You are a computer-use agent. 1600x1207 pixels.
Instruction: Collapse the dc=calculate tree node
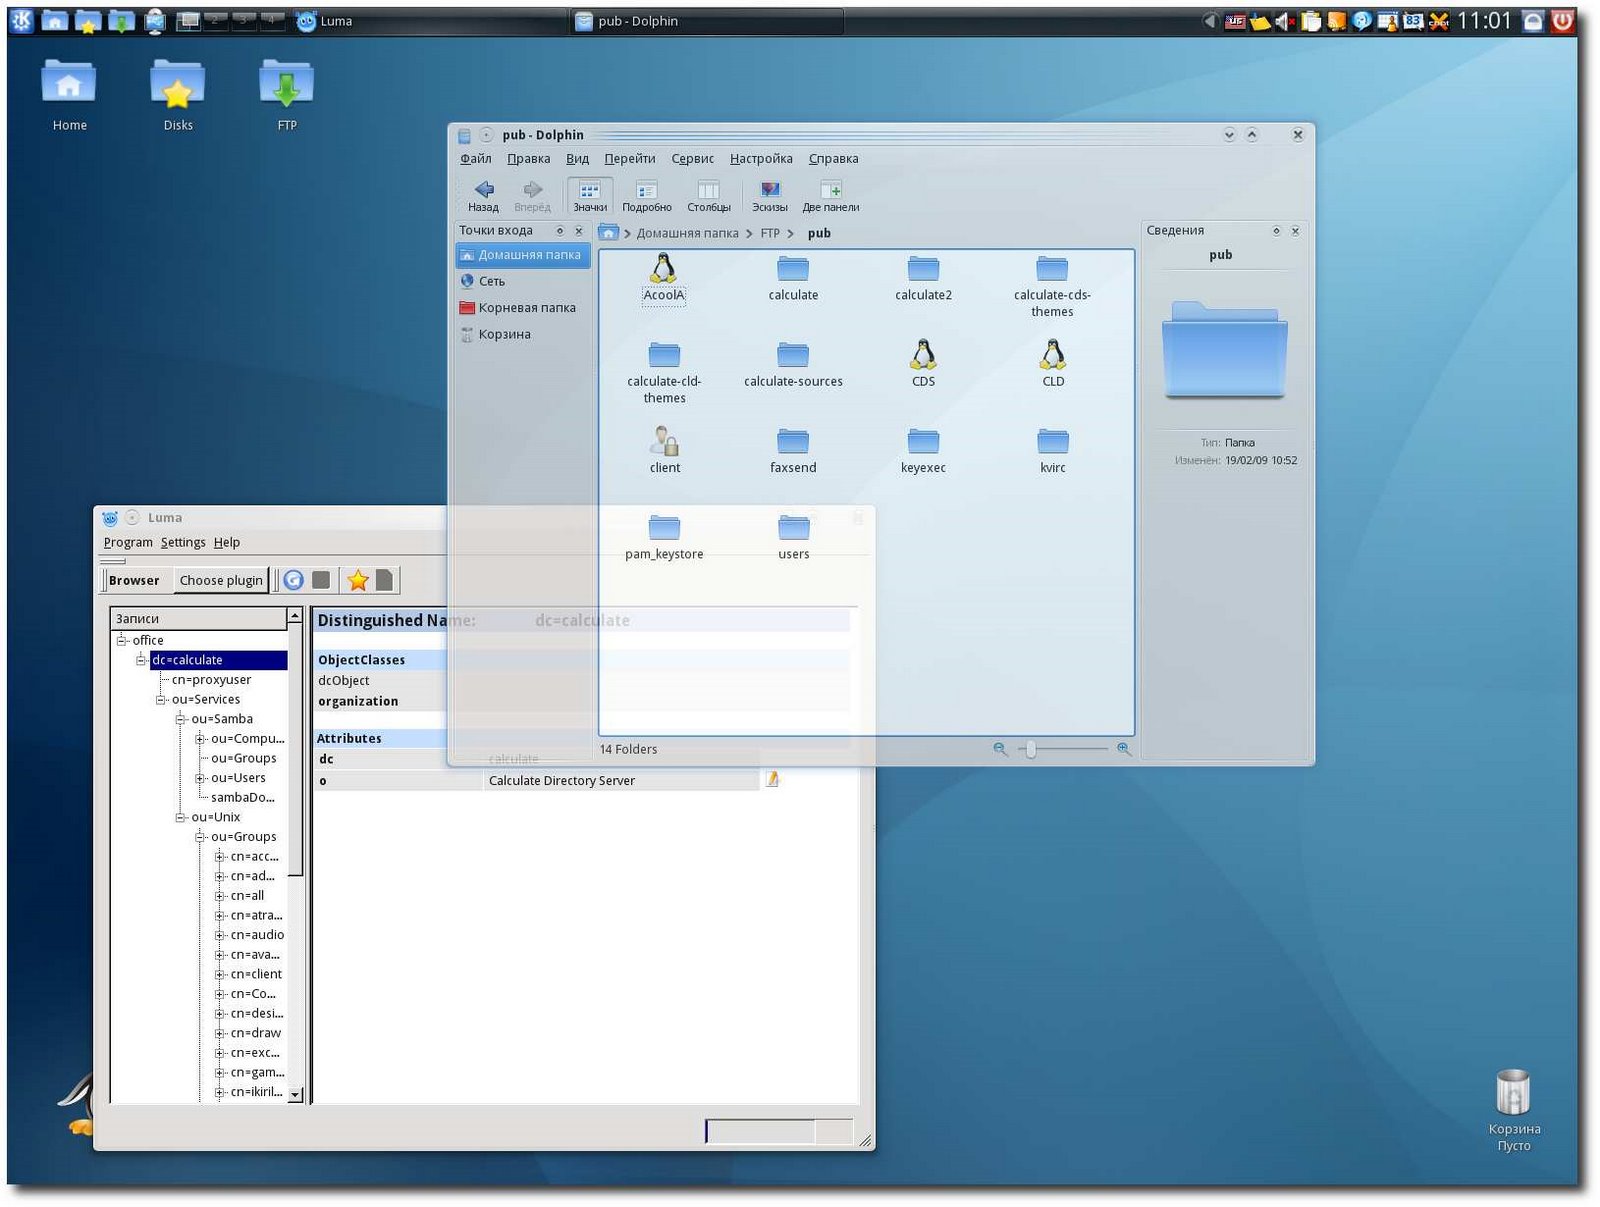click(x=142, y=660)
